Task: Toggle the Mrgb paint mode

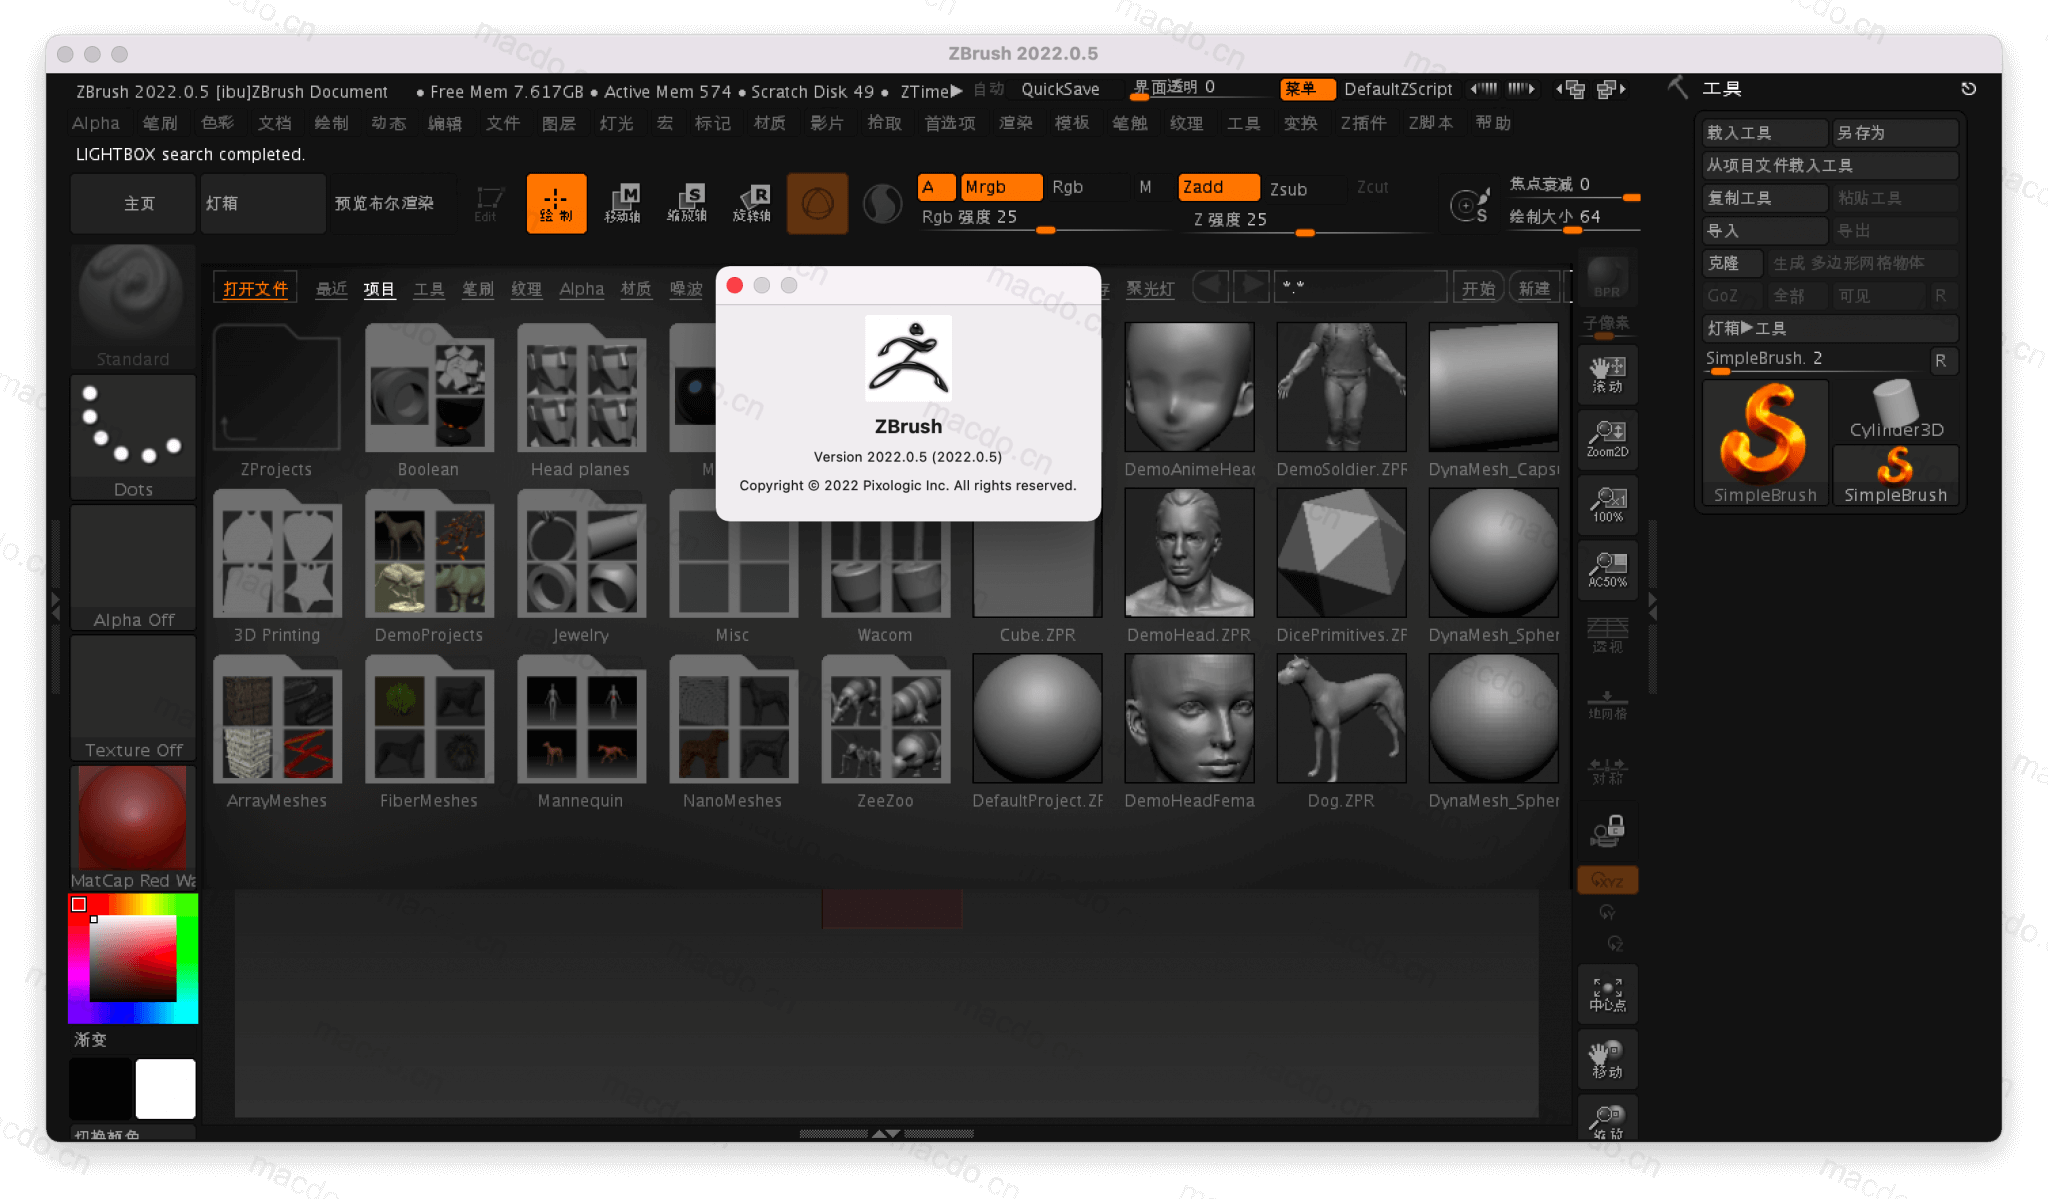Action: coord(1000,187)
